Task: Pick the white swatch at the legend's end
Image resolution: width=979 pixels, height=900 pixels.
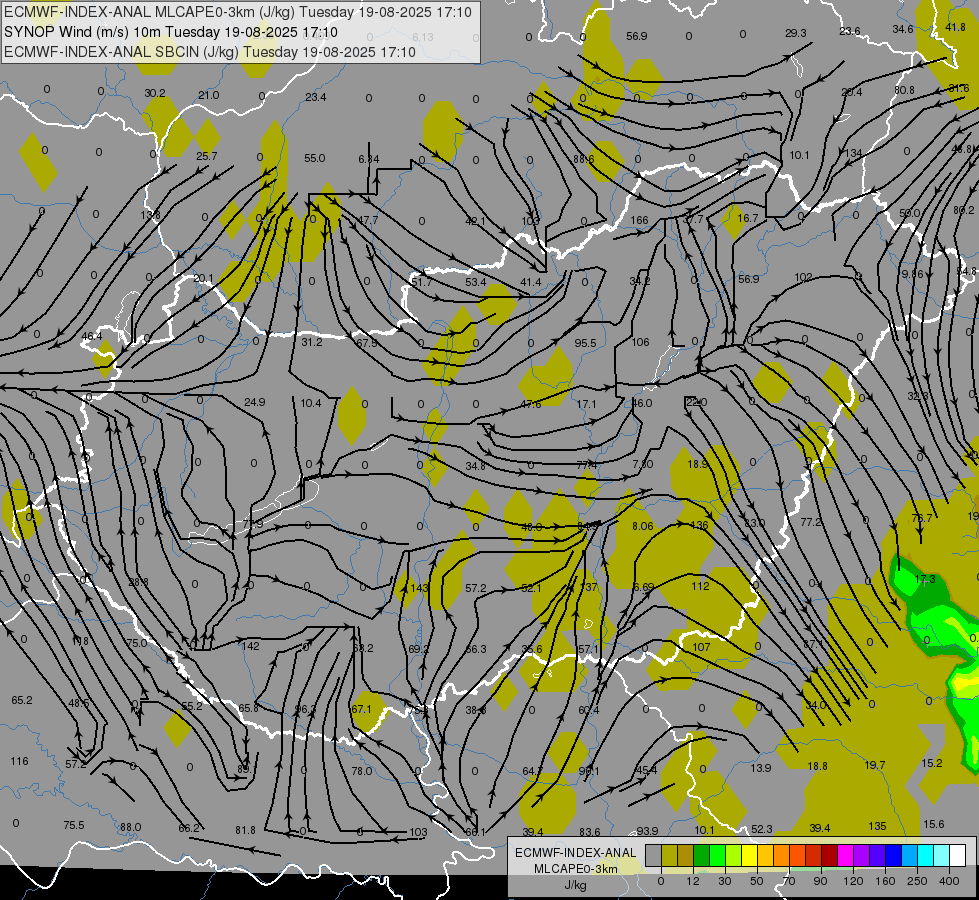Action: 957,855
